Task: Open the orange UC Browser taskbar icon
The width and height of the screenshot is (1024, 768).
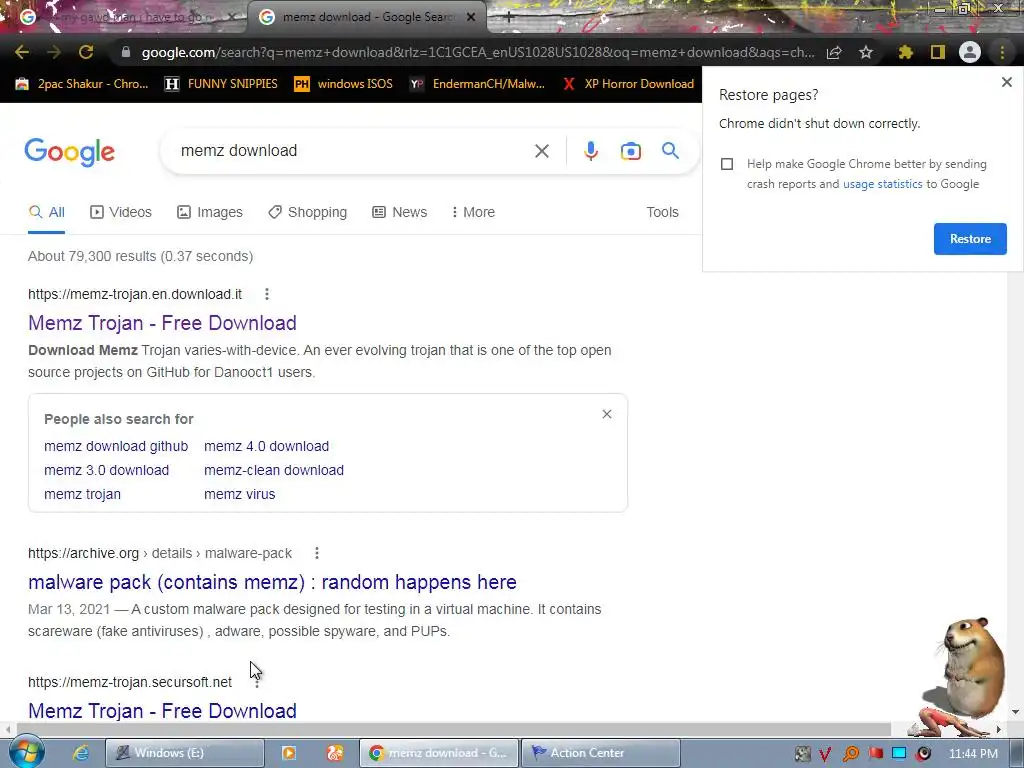Action: 335,753
